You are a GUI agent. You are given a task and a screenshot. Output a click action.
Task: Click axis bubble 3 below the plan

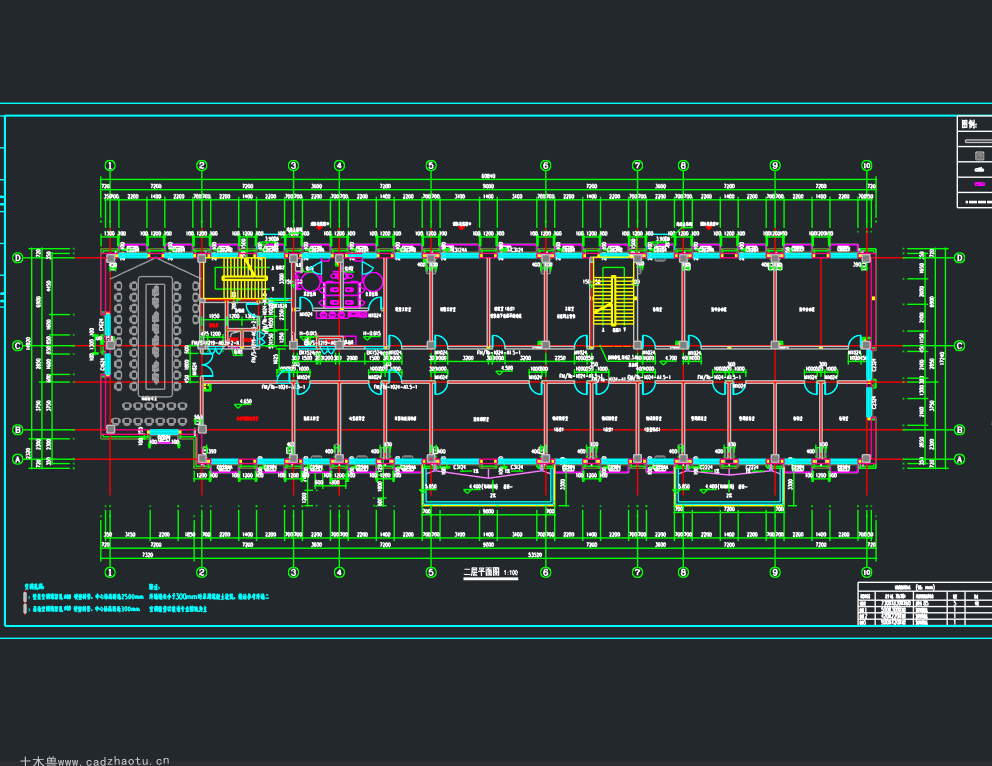pyautogui.click(x=294, y=572)
